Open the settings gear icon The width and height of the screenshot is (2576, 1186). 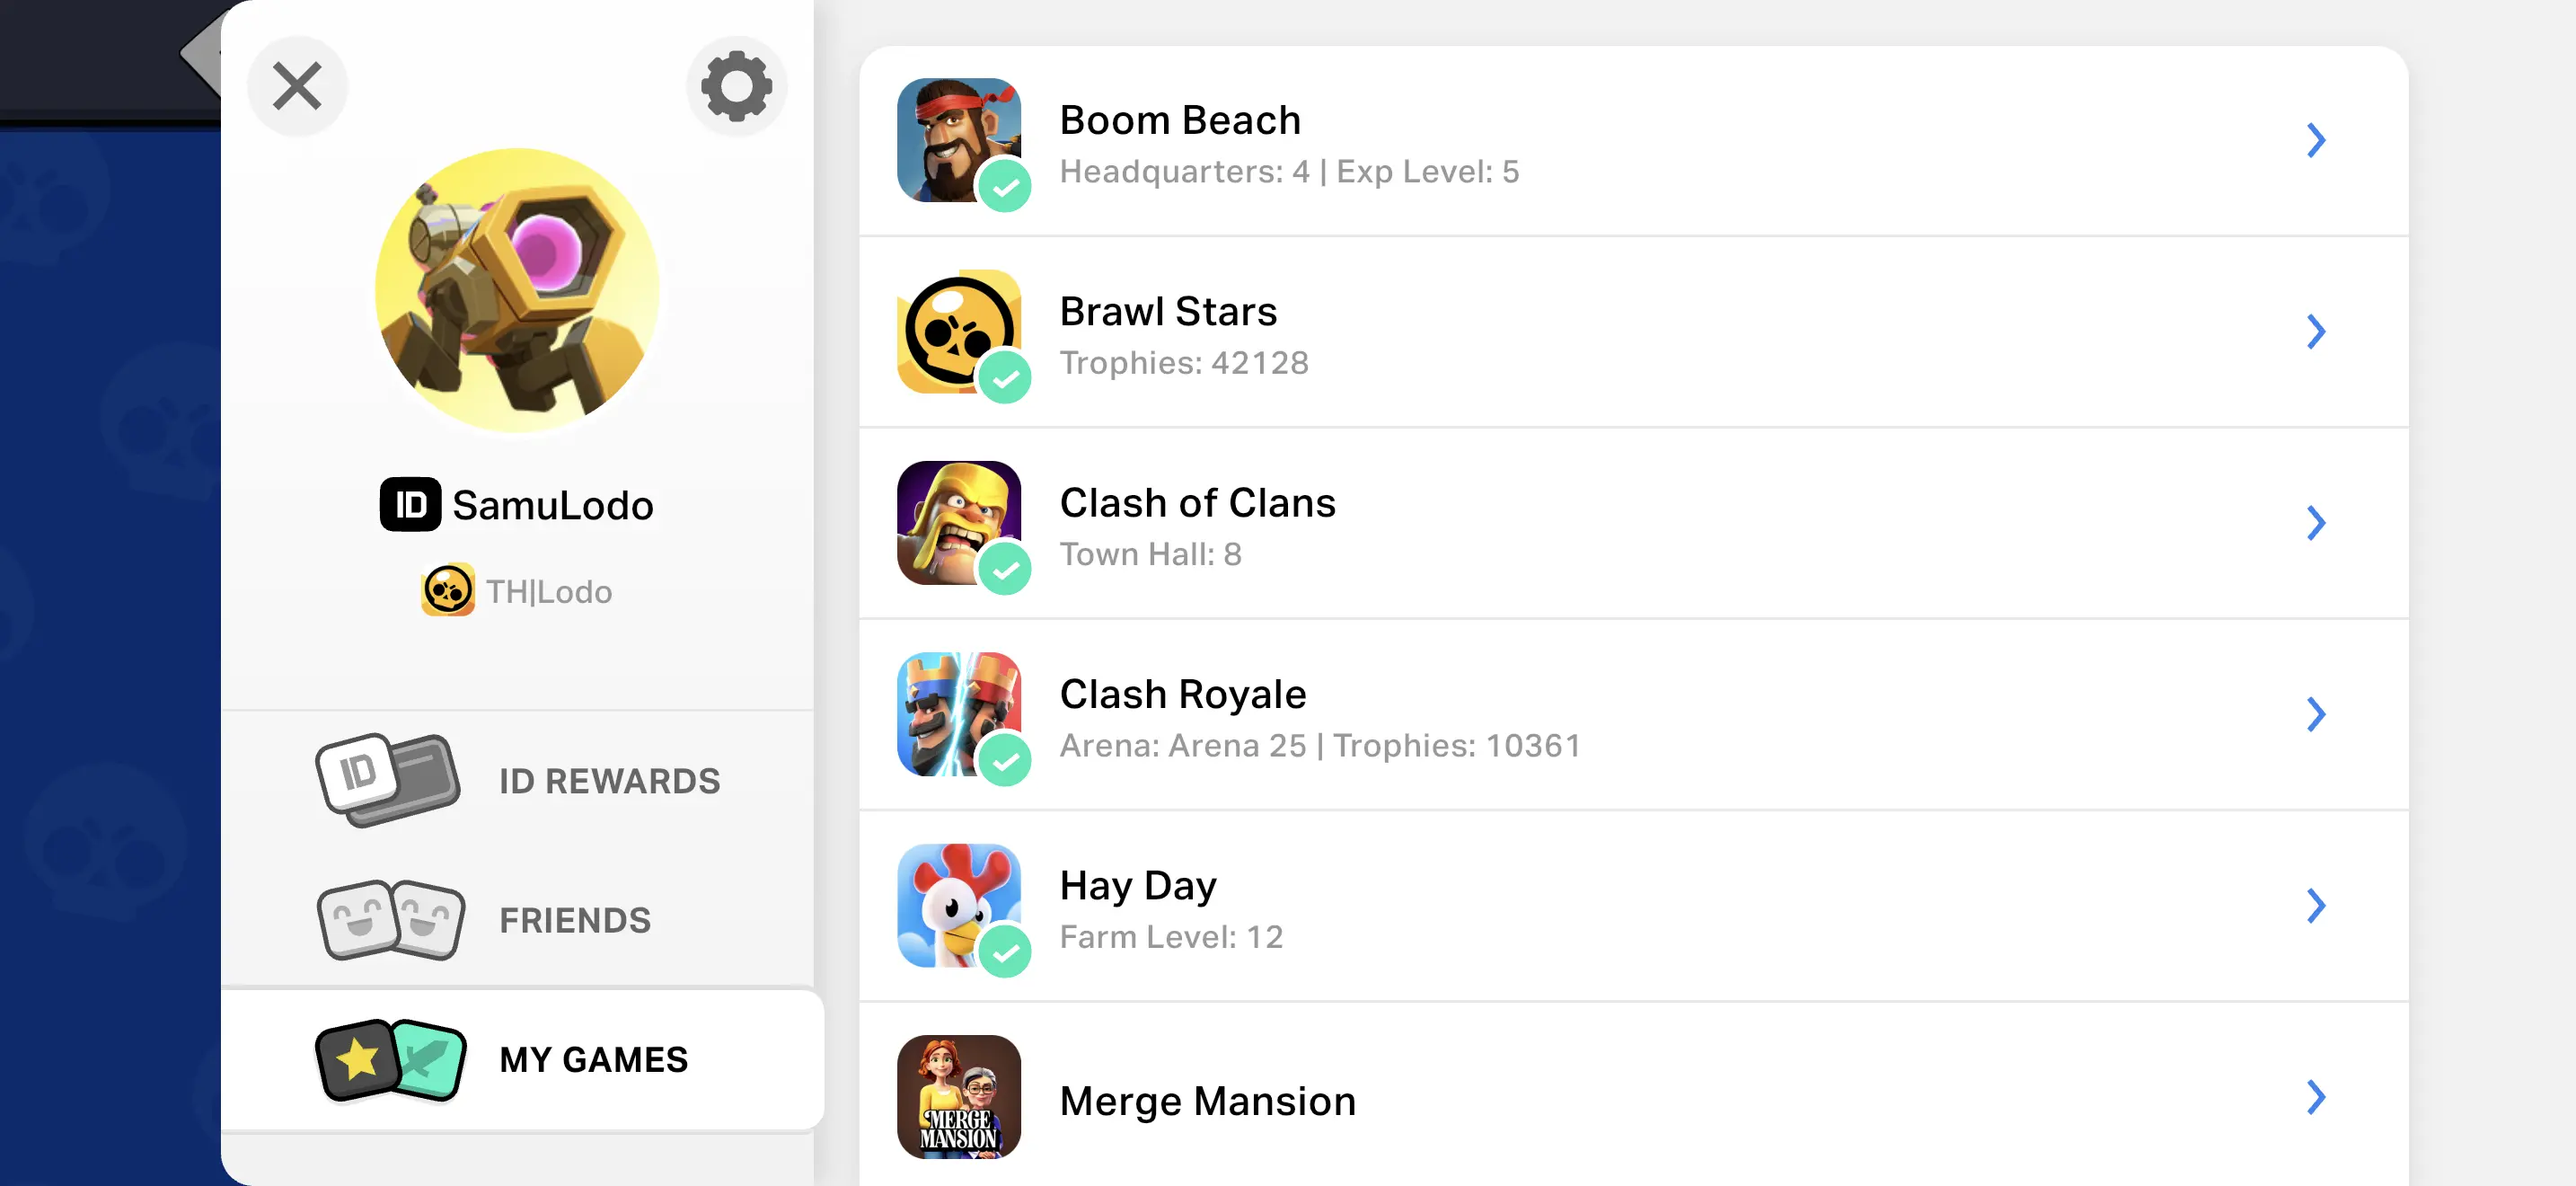coord(736,86)
